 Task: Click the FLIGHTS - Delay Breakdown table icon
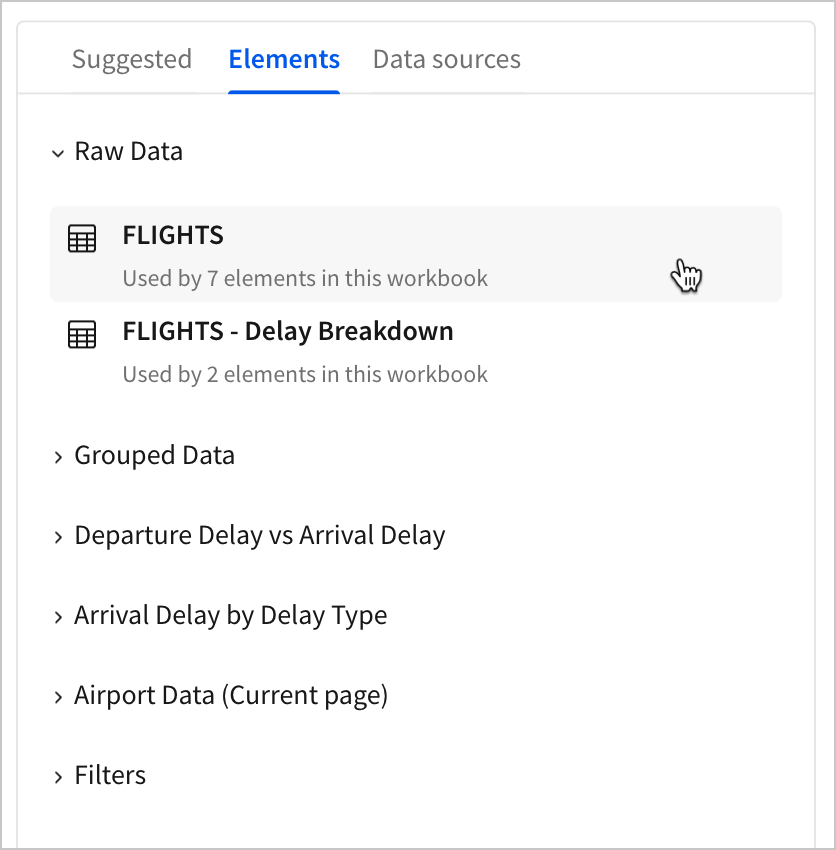pos(82,335)
